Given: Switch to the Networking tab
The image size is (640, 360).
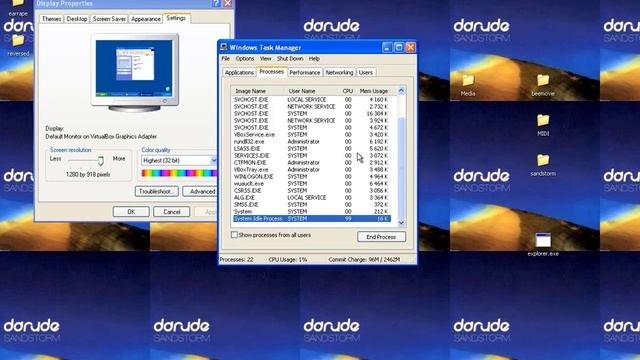Looking at the screenshot, I should pos(339,72).
